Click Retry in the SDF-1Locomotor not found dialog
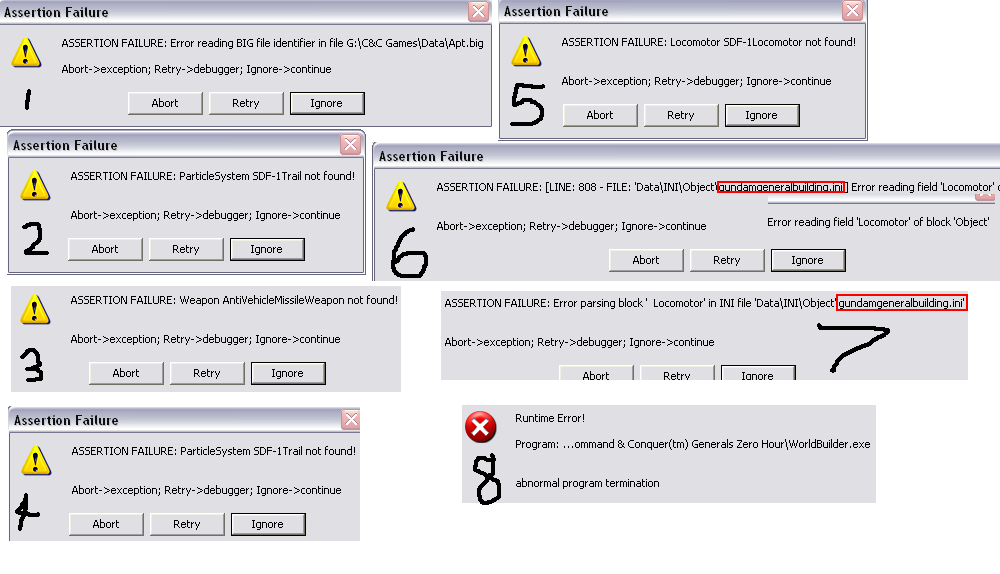Image resolution: width=1000 pixels, height=574 pixels. tap(681, 115)
